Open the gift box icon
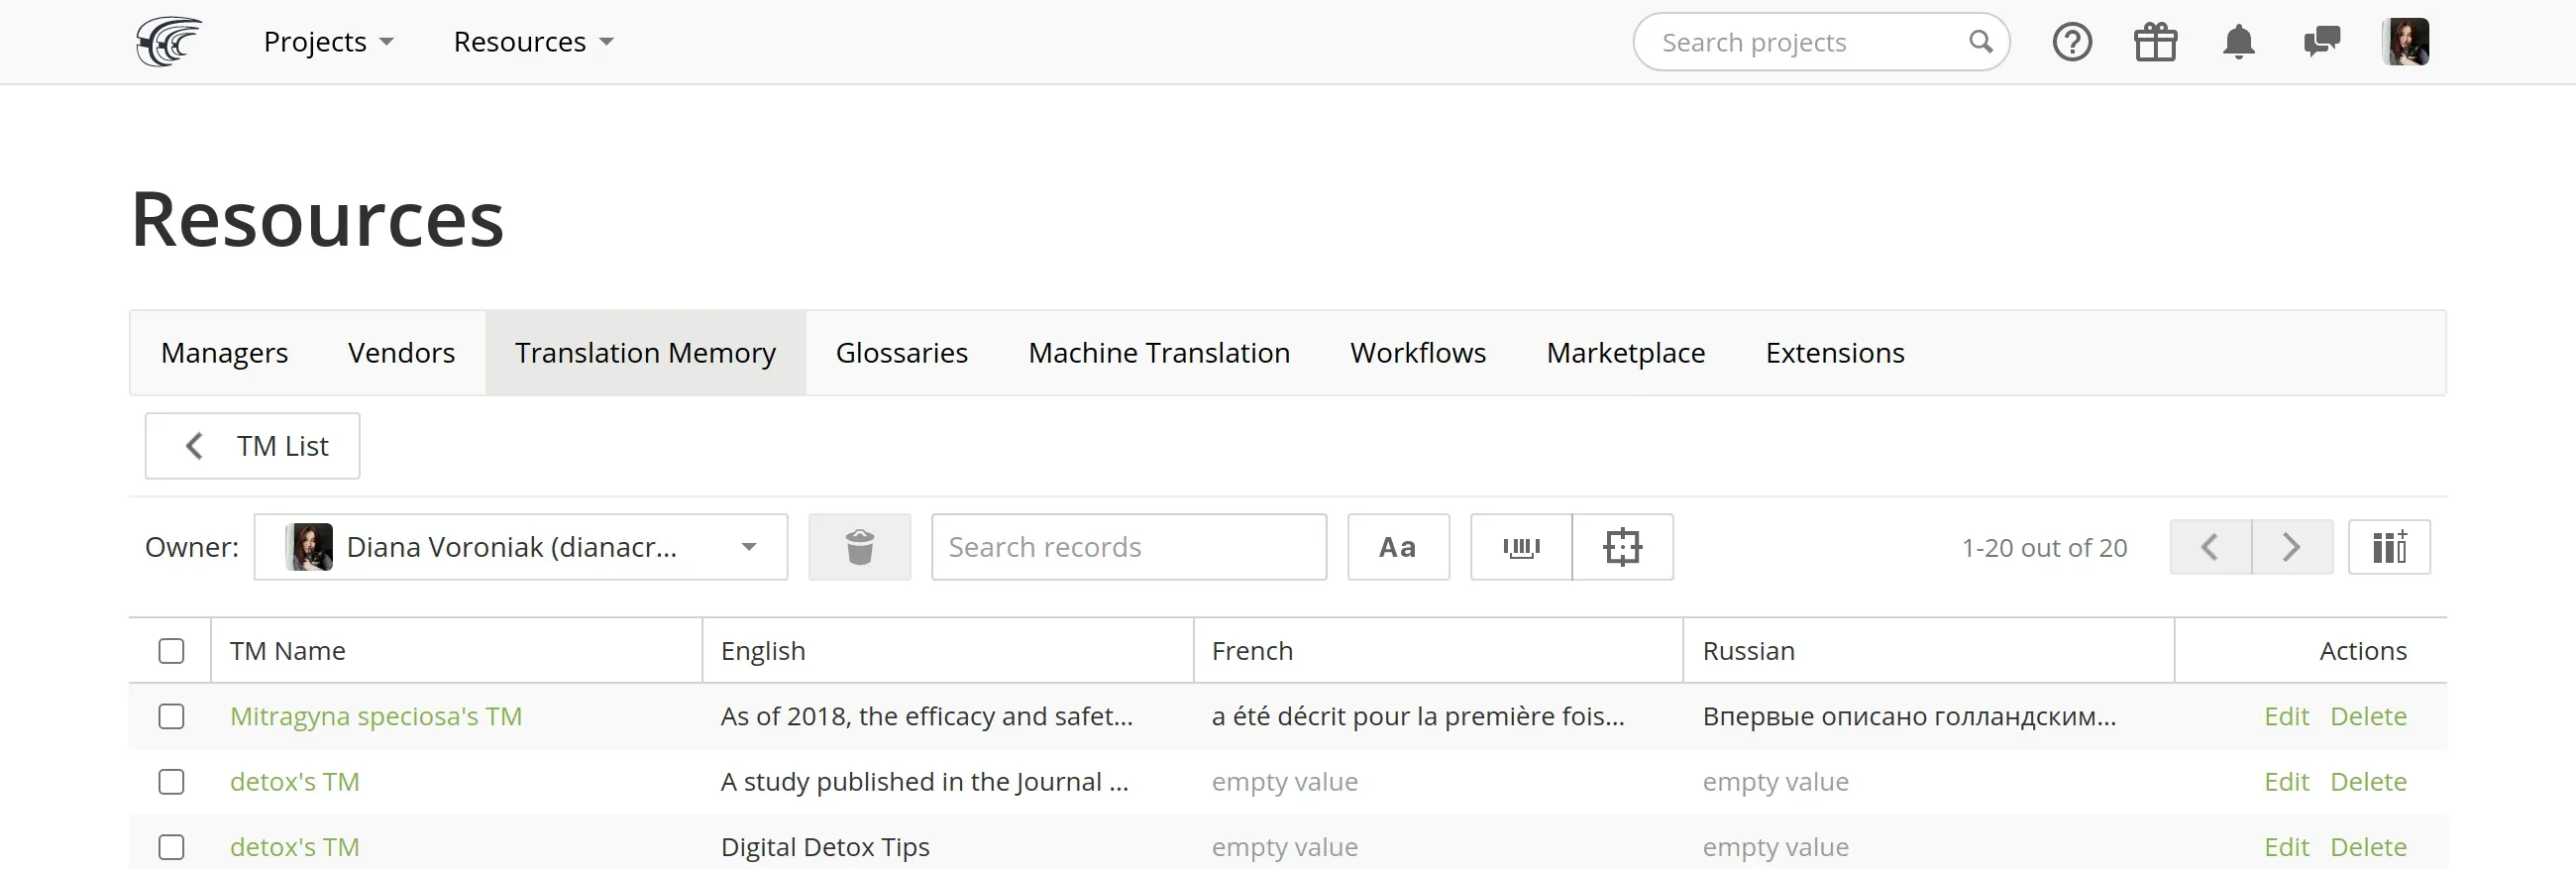Viewport: 2576px width, 869px height. (2155, 42)
